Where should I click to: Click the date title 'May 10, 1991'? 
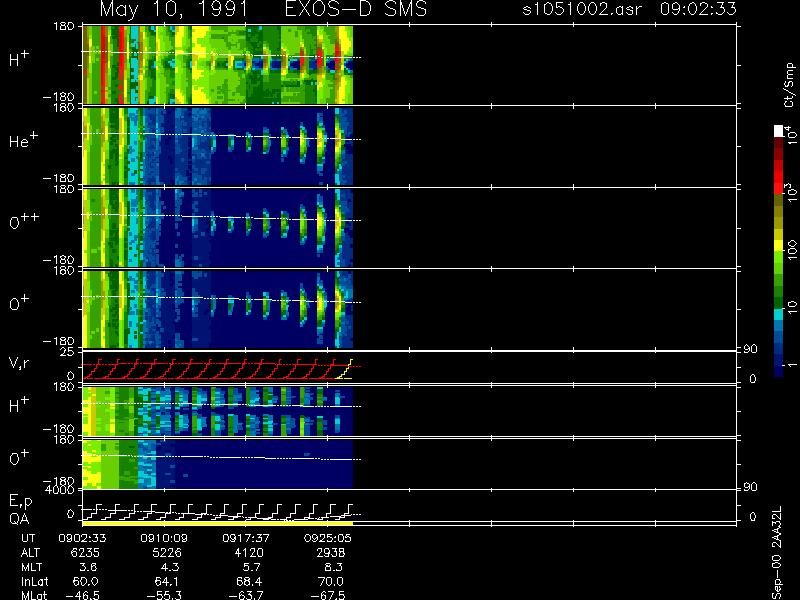pyautogui.click(x=174, y=10)
